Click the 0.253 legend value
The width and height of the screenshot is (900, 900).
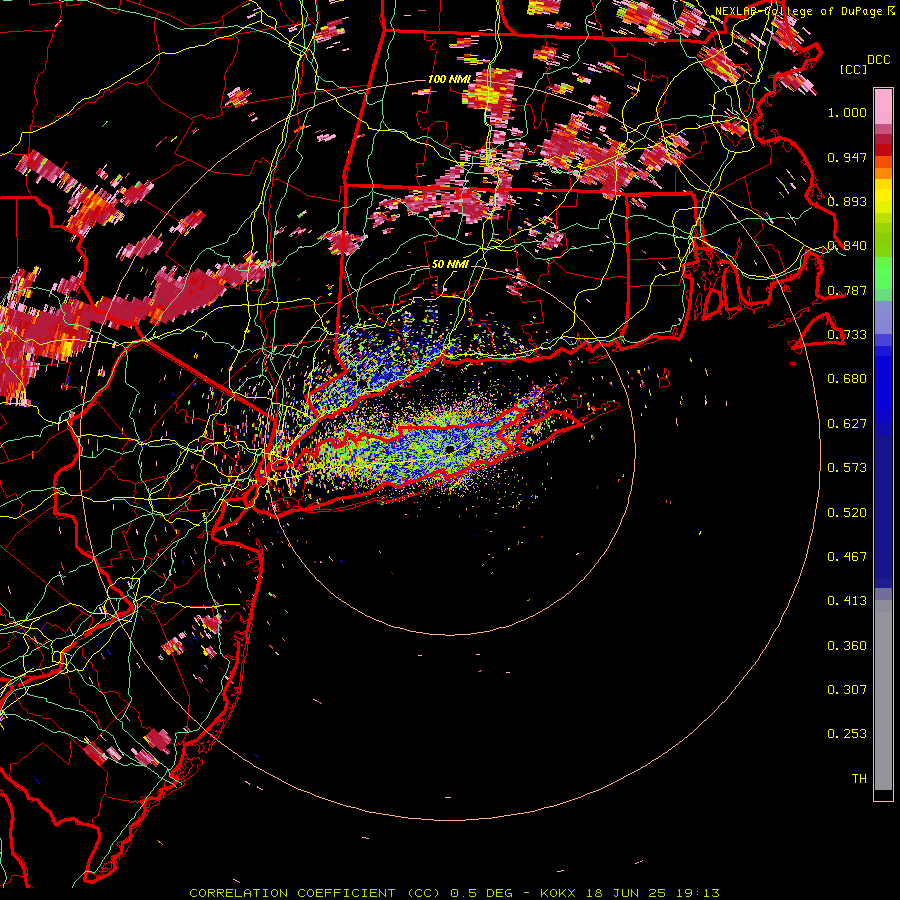tap(847, 734)
